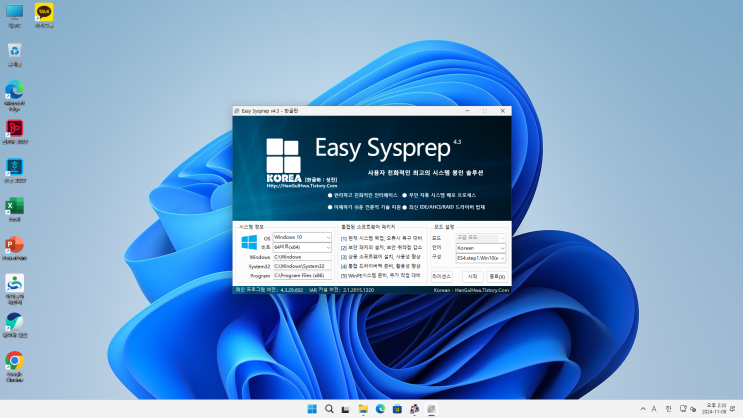Open Microsoft Store from the taskbar
Image resolution: width=743 pixels, height=418 pixels.
coord(397,409)
